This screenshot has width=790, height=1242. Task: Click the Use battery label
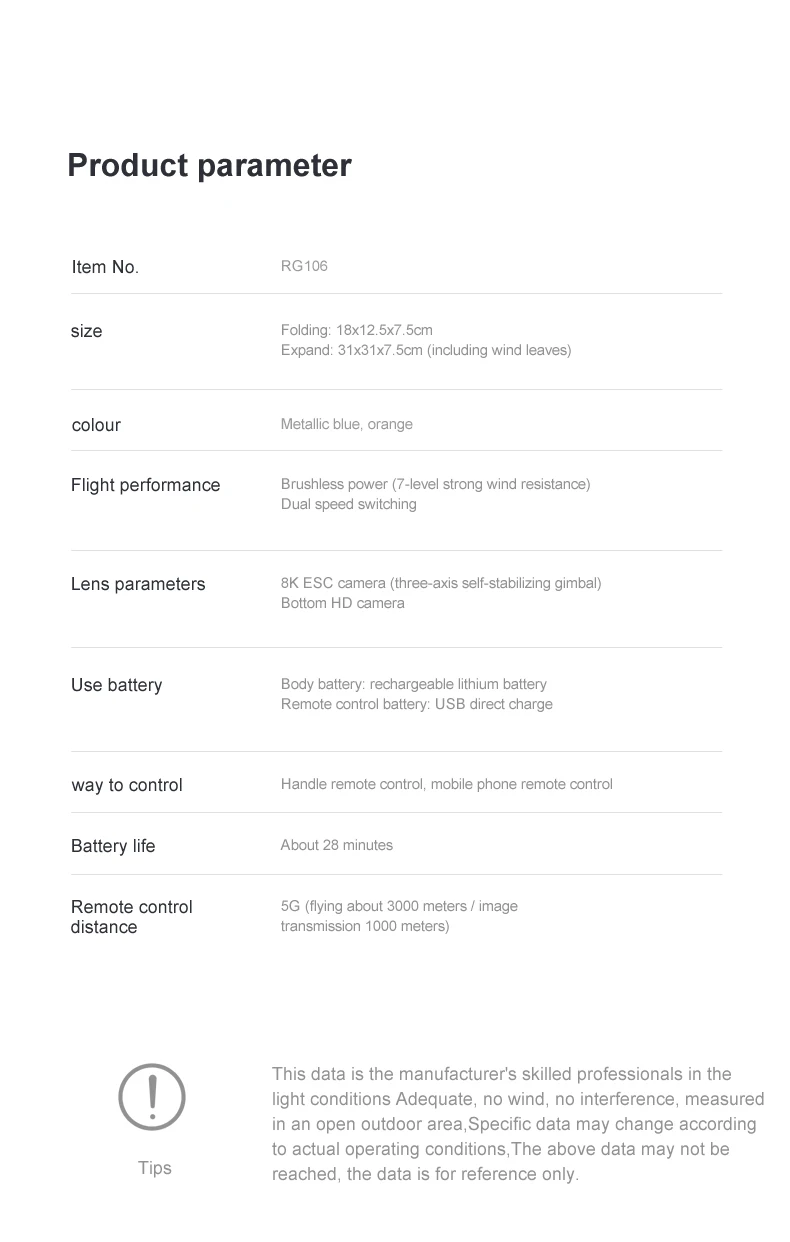(116, 685)
